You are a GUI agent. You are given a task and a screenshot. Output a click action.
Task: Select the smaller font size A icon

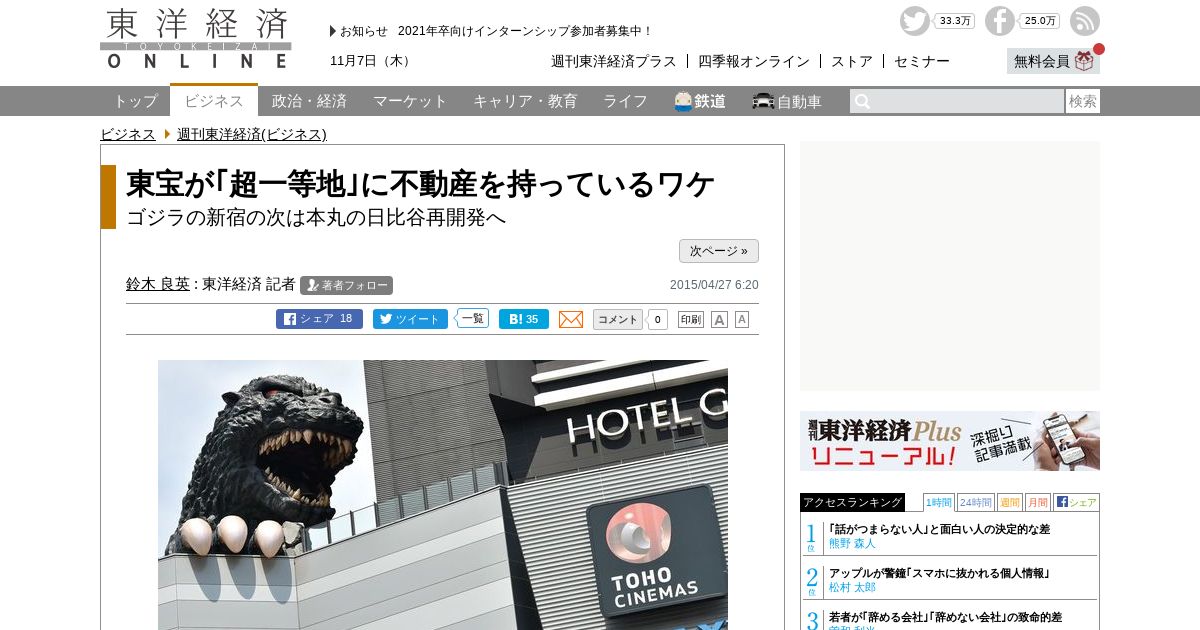[x=742, y=319]
